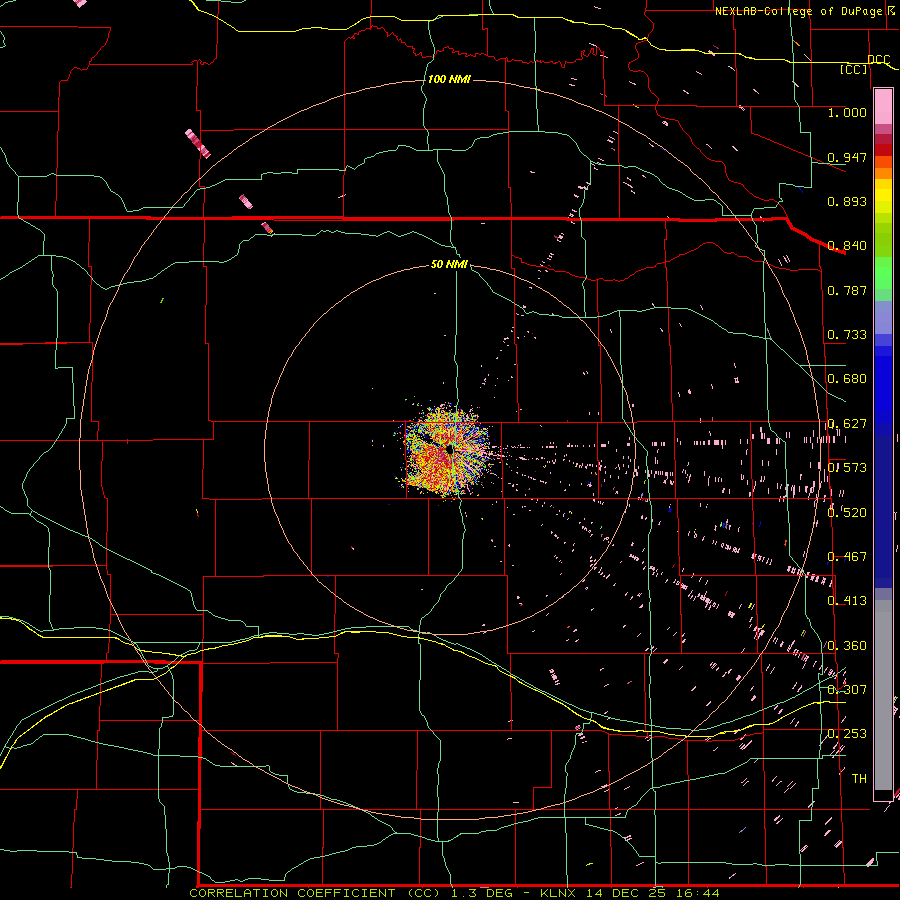Click the 0.680 scale value
Image resolution: width=900 pixels, height=900 pixels.
847,379
